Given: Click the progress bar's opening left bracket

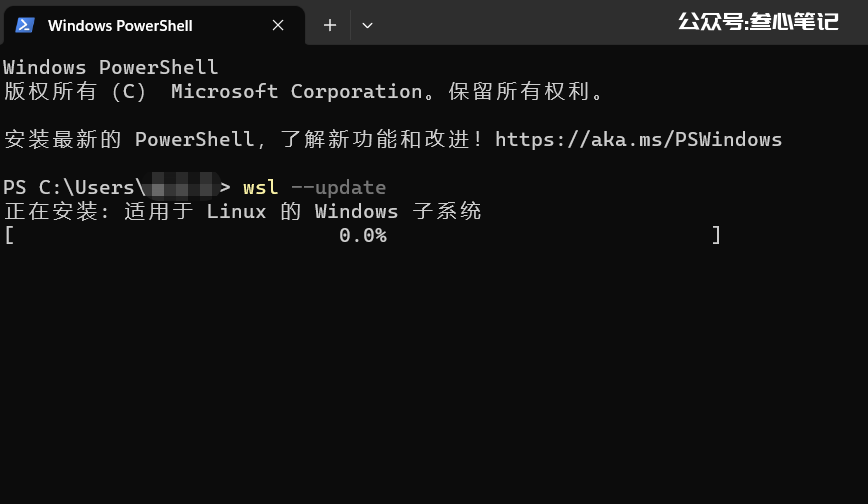Looking at the screenshot, I should point(9,235).
